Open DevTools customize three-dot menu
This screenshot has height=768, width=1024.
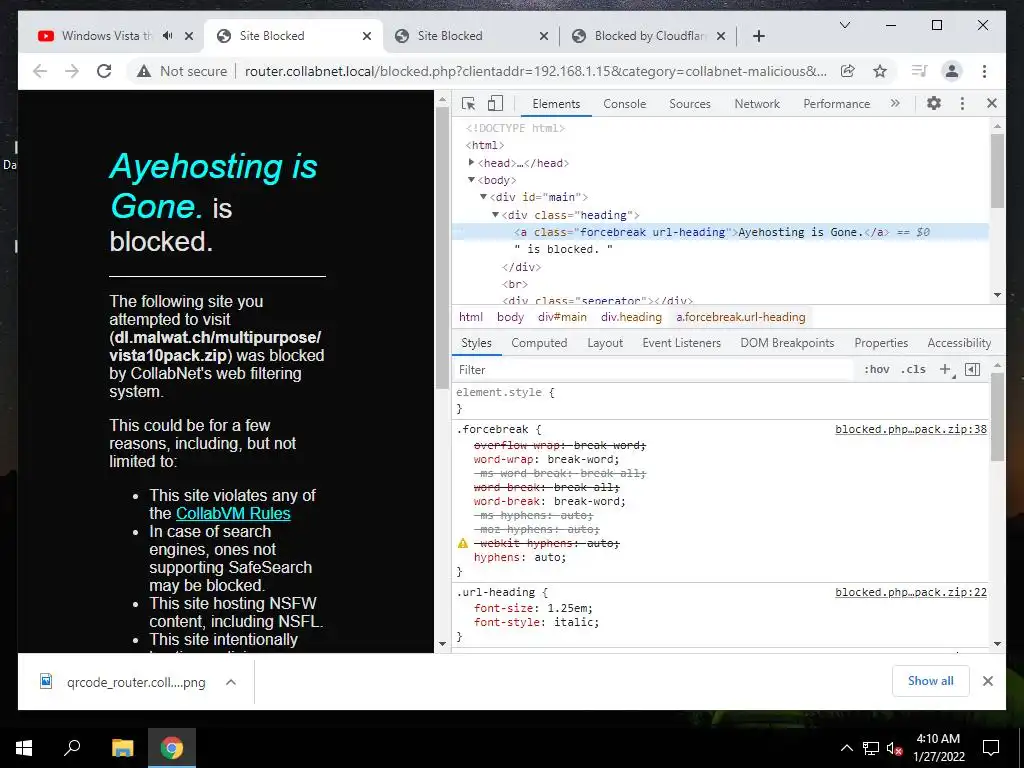[962, 103]
